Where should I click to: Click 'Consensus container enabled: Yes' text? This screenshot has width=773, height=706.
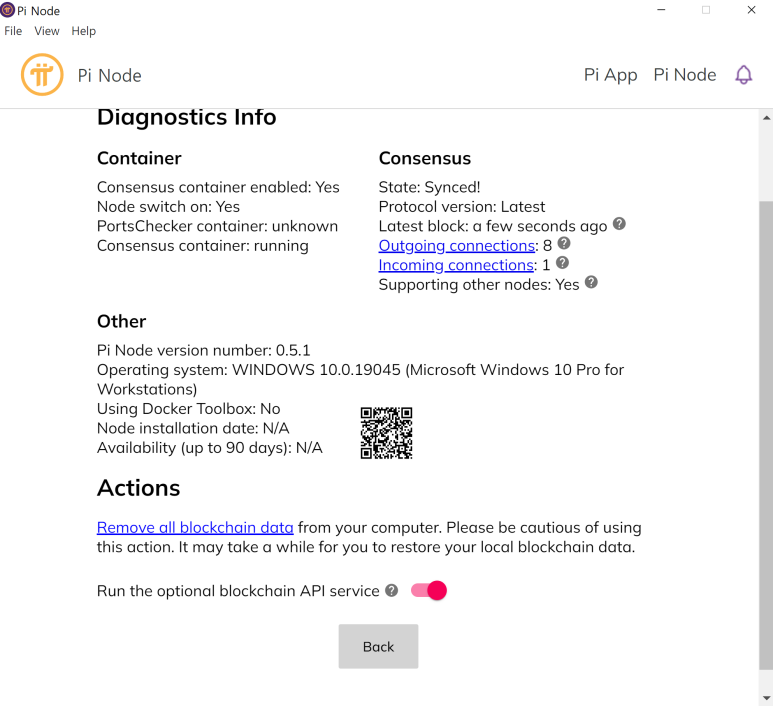click(x=218, y=187)
